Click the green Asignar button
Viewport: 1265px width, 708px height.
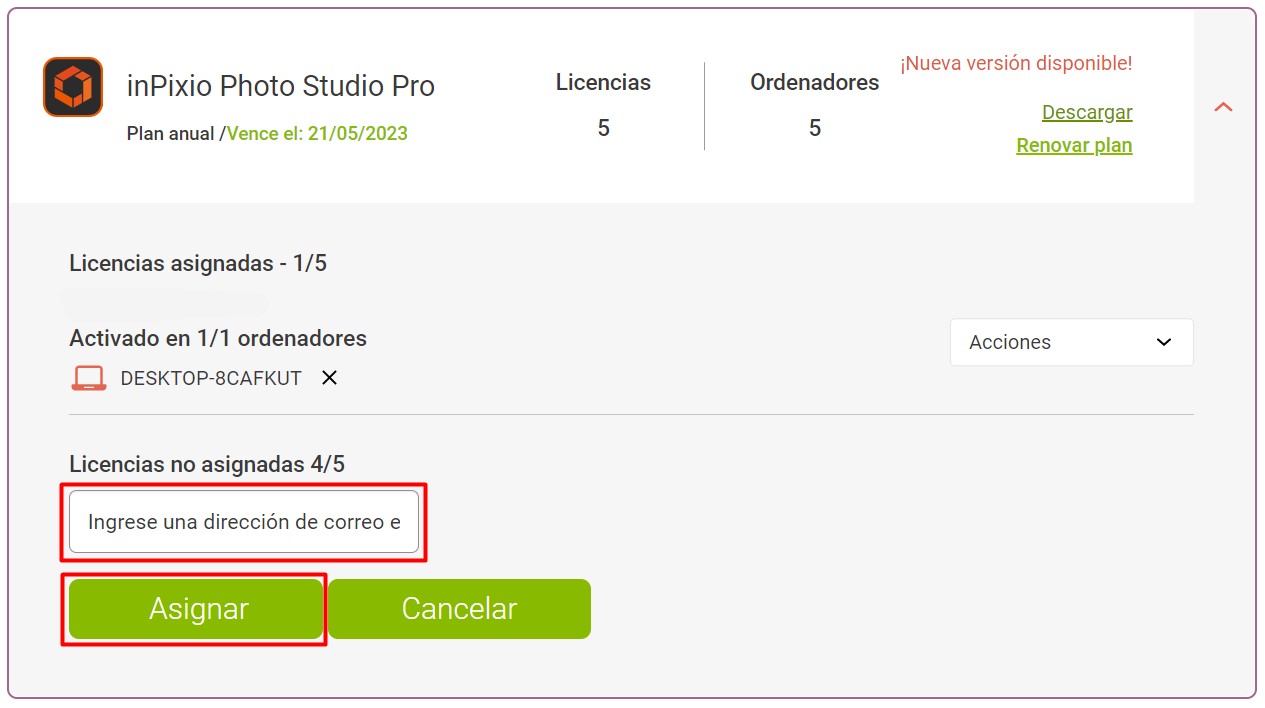196,609
